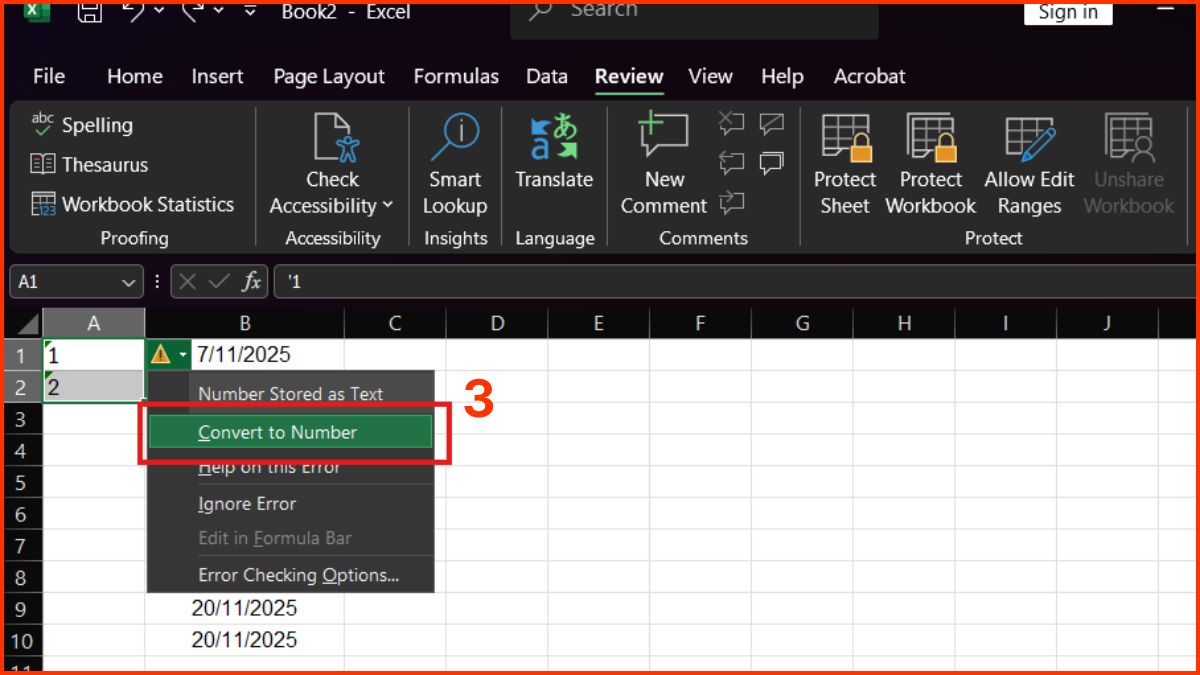Image resolution: width=1200 pixels, height=675 pixels.
Task: Insert a New Comment
Action: click(x=664, y=165)
